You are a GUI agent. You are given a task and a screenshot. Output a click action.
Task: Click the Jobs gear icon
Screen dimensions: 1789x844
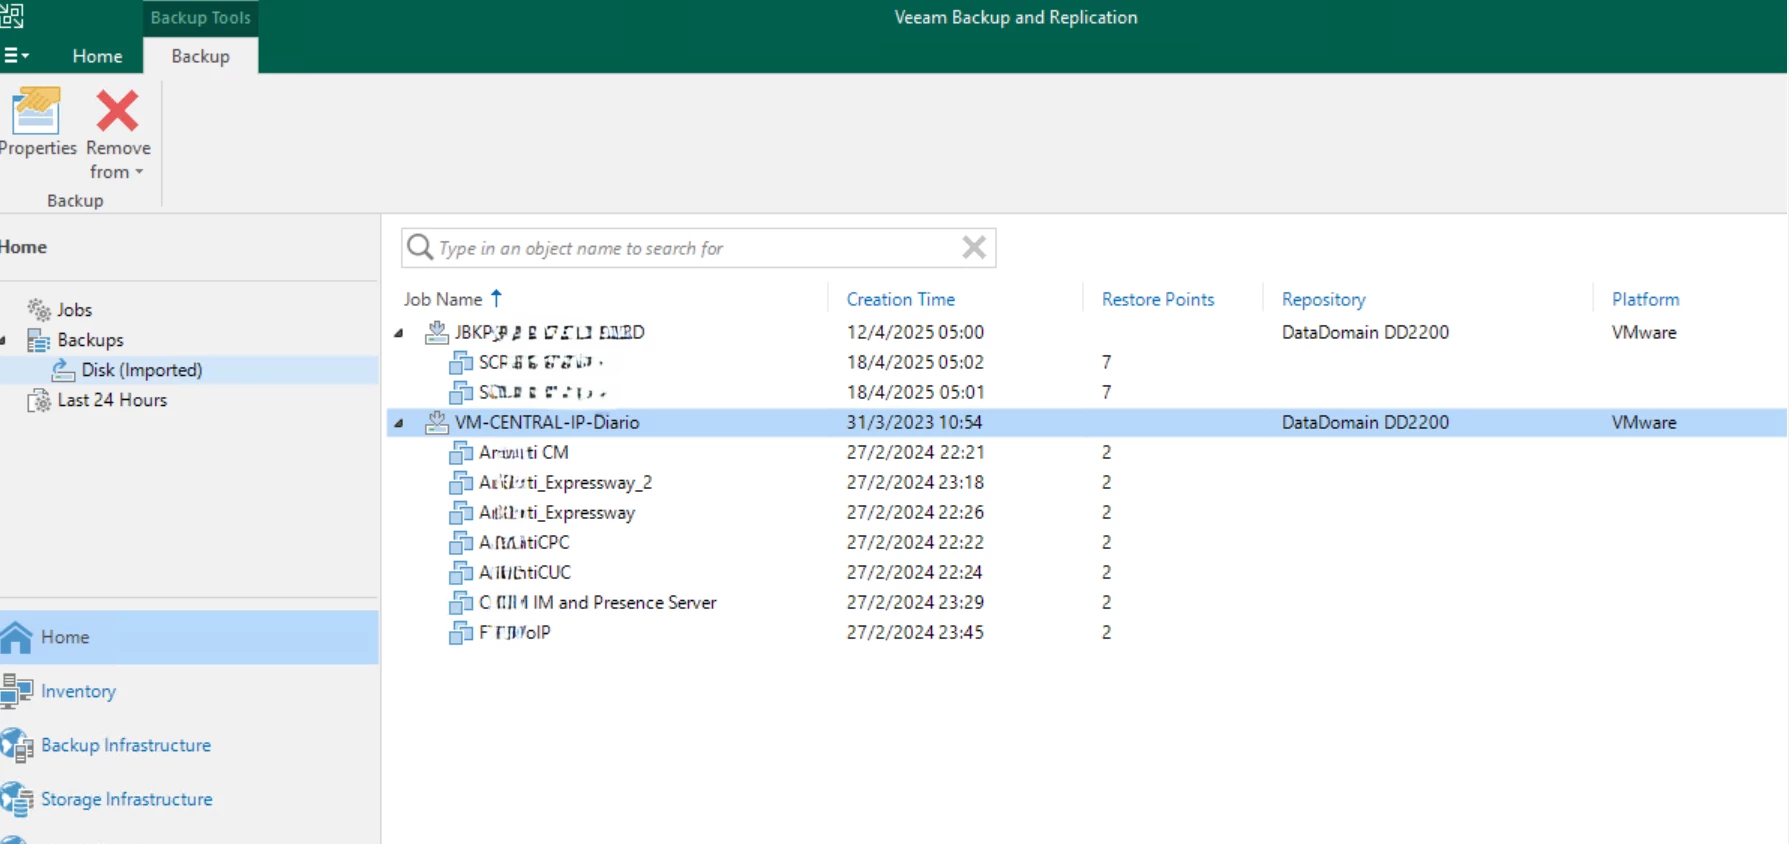click(x=39, y=310)
